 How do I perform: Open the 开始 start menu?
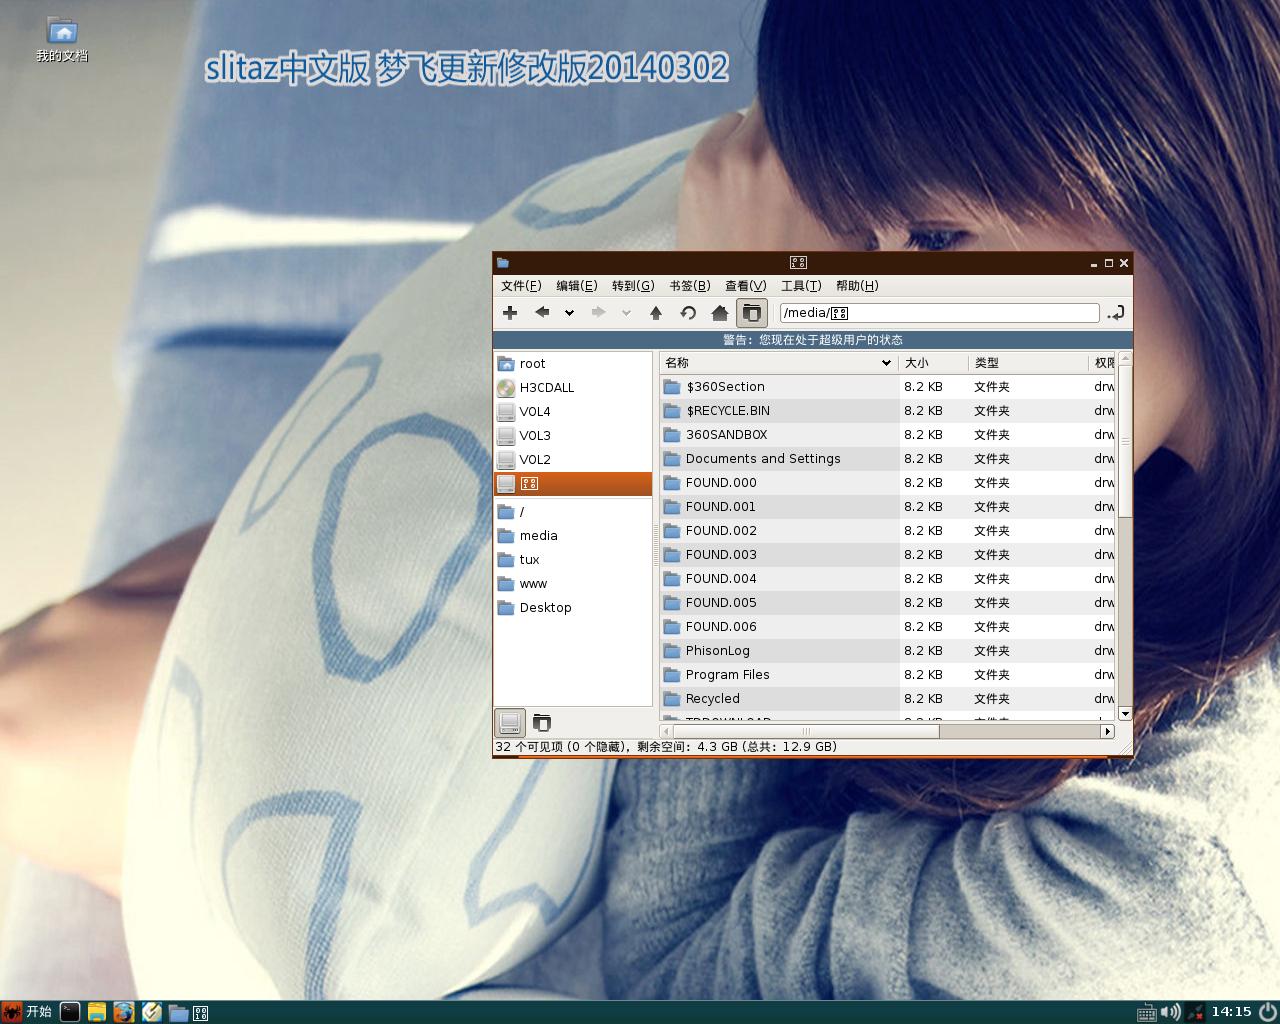click(27, 1012)
